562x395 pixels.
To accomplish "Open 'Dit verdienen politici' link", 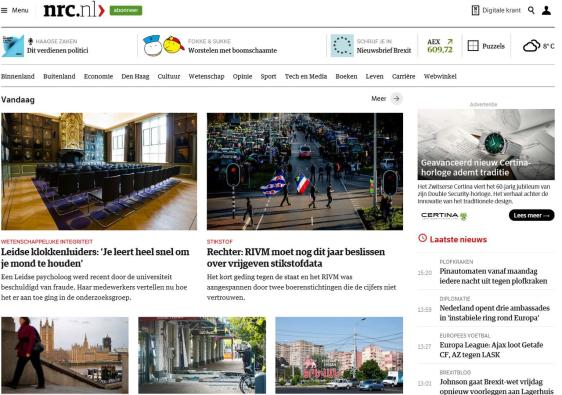I will [x=58, y=51].
